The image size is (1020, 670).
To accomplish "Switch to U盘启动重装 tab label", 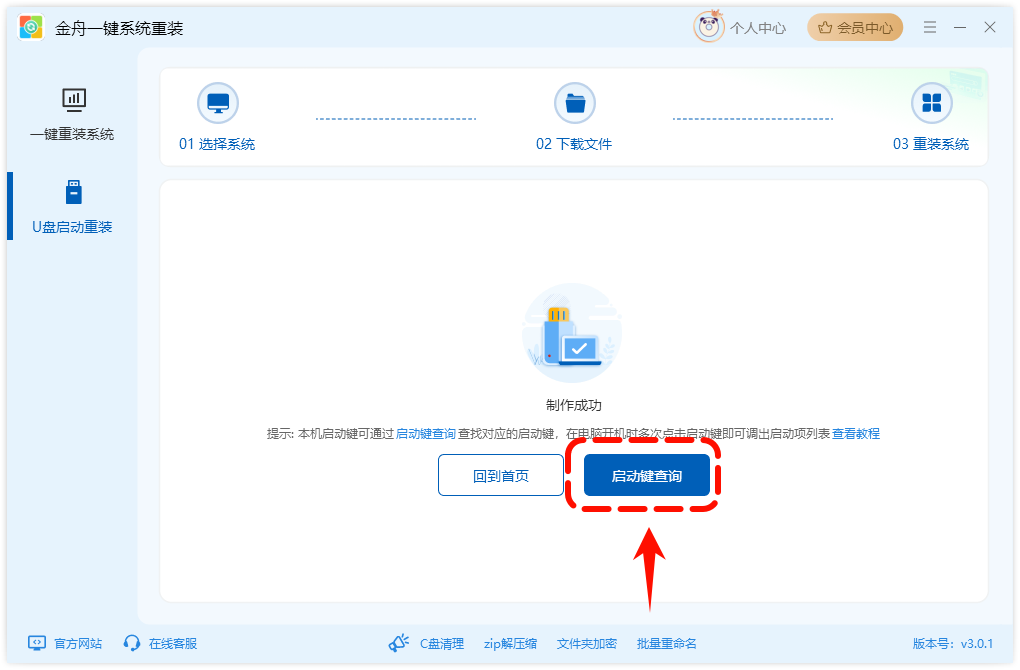I will 72,227.
